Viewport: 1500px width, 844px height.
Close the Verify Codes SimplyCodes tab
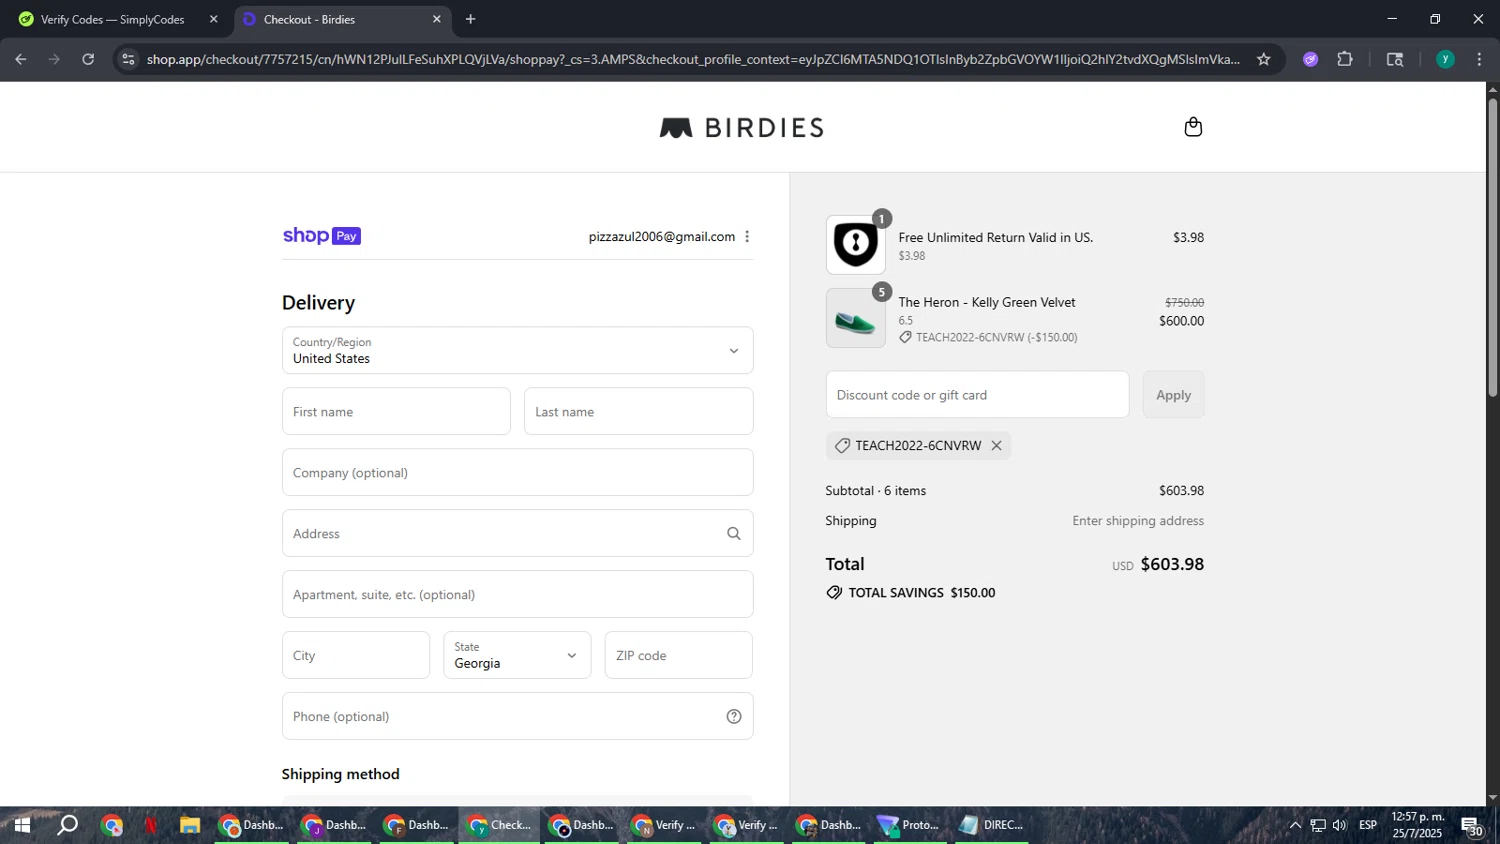click(x=213, y=19)
